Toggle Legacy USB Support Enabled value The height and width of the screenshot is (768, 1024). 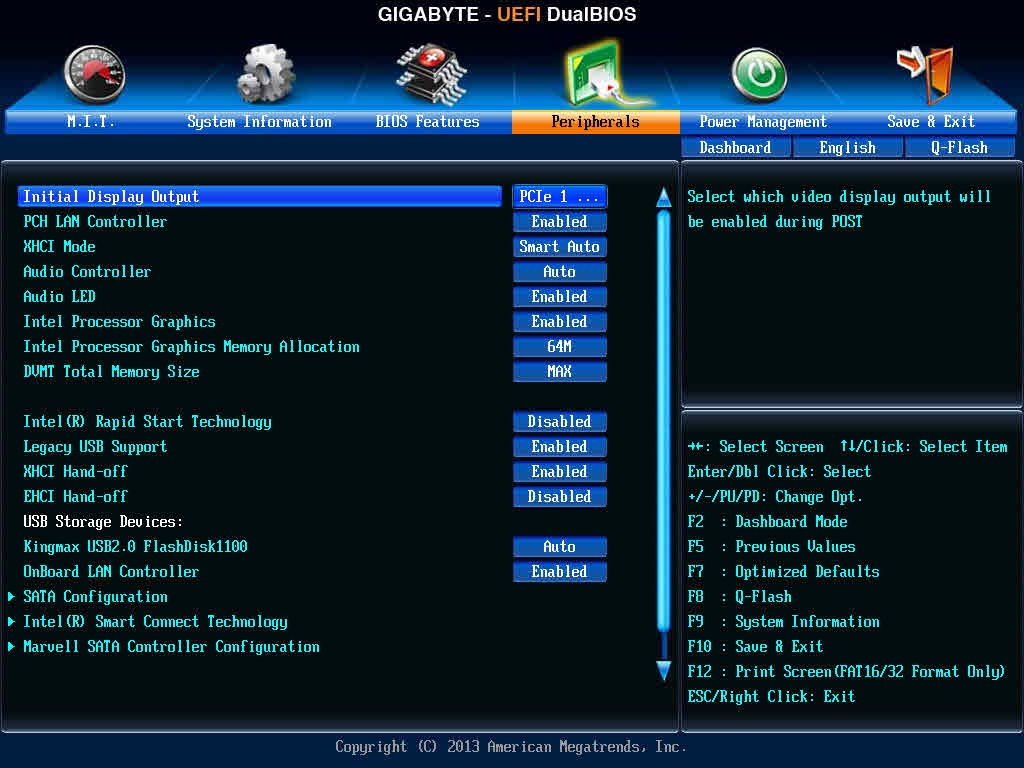560,447
